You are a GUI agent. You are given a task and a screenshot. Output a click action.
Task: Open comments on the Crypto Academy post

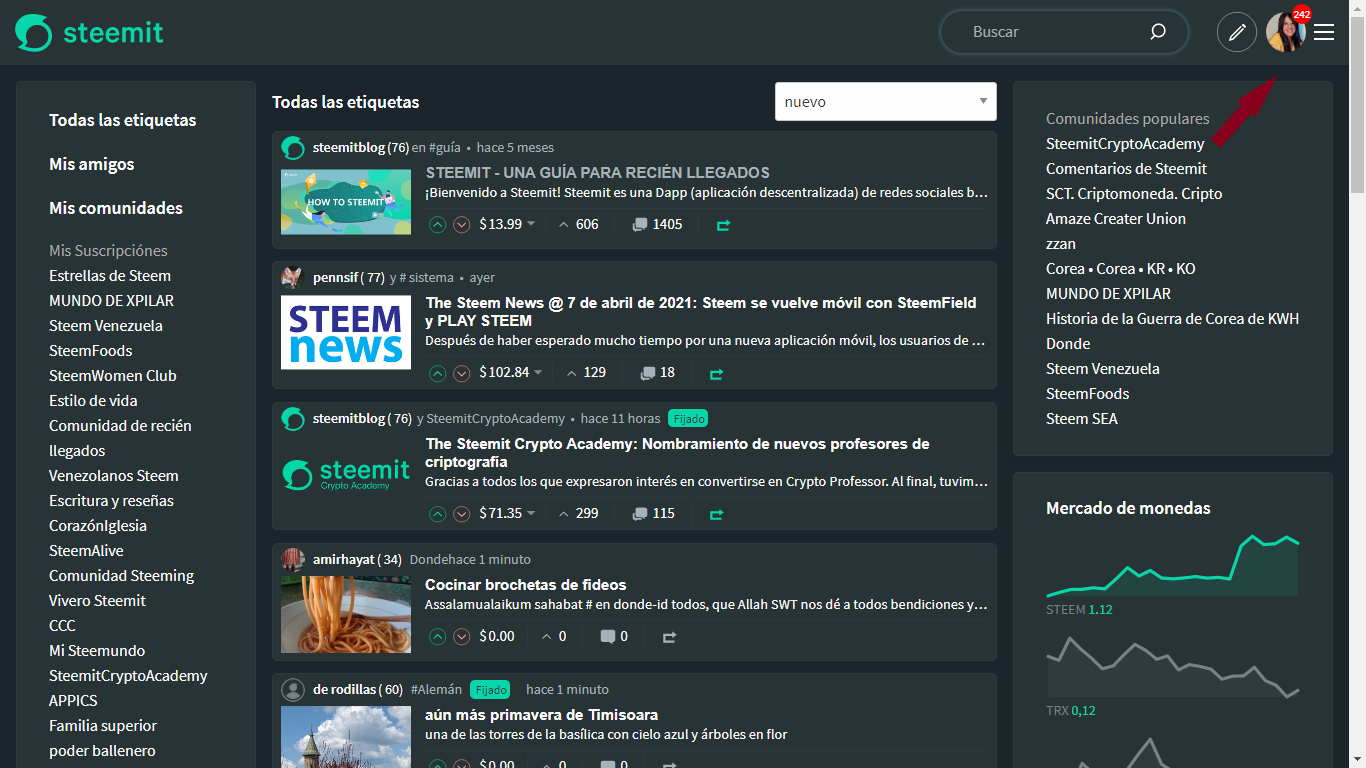point(654,514)
